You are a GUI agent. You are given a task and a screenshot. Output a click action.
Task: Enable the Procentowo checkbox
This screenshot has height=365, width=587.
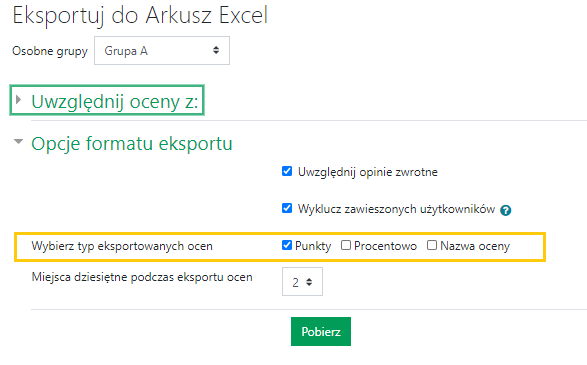coord(346,245)
